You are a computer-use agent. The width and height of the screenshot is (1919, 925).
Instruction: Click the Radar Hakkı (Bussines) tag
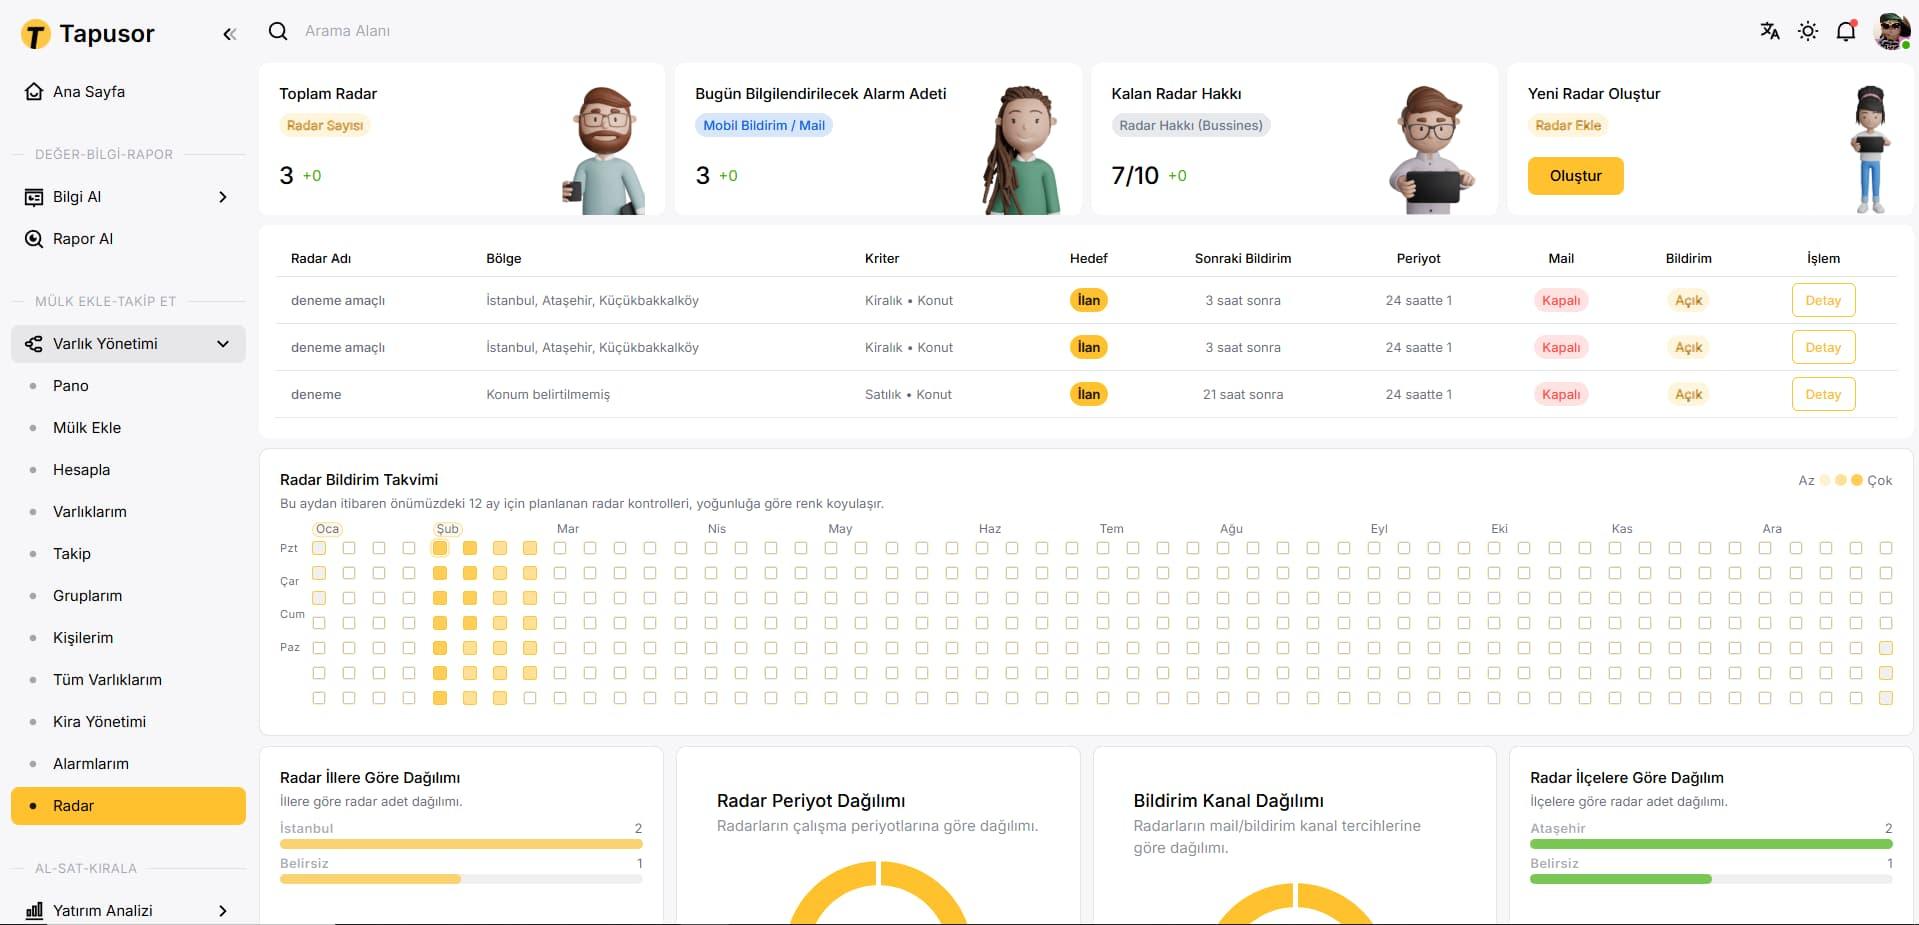click(1191, 125)
